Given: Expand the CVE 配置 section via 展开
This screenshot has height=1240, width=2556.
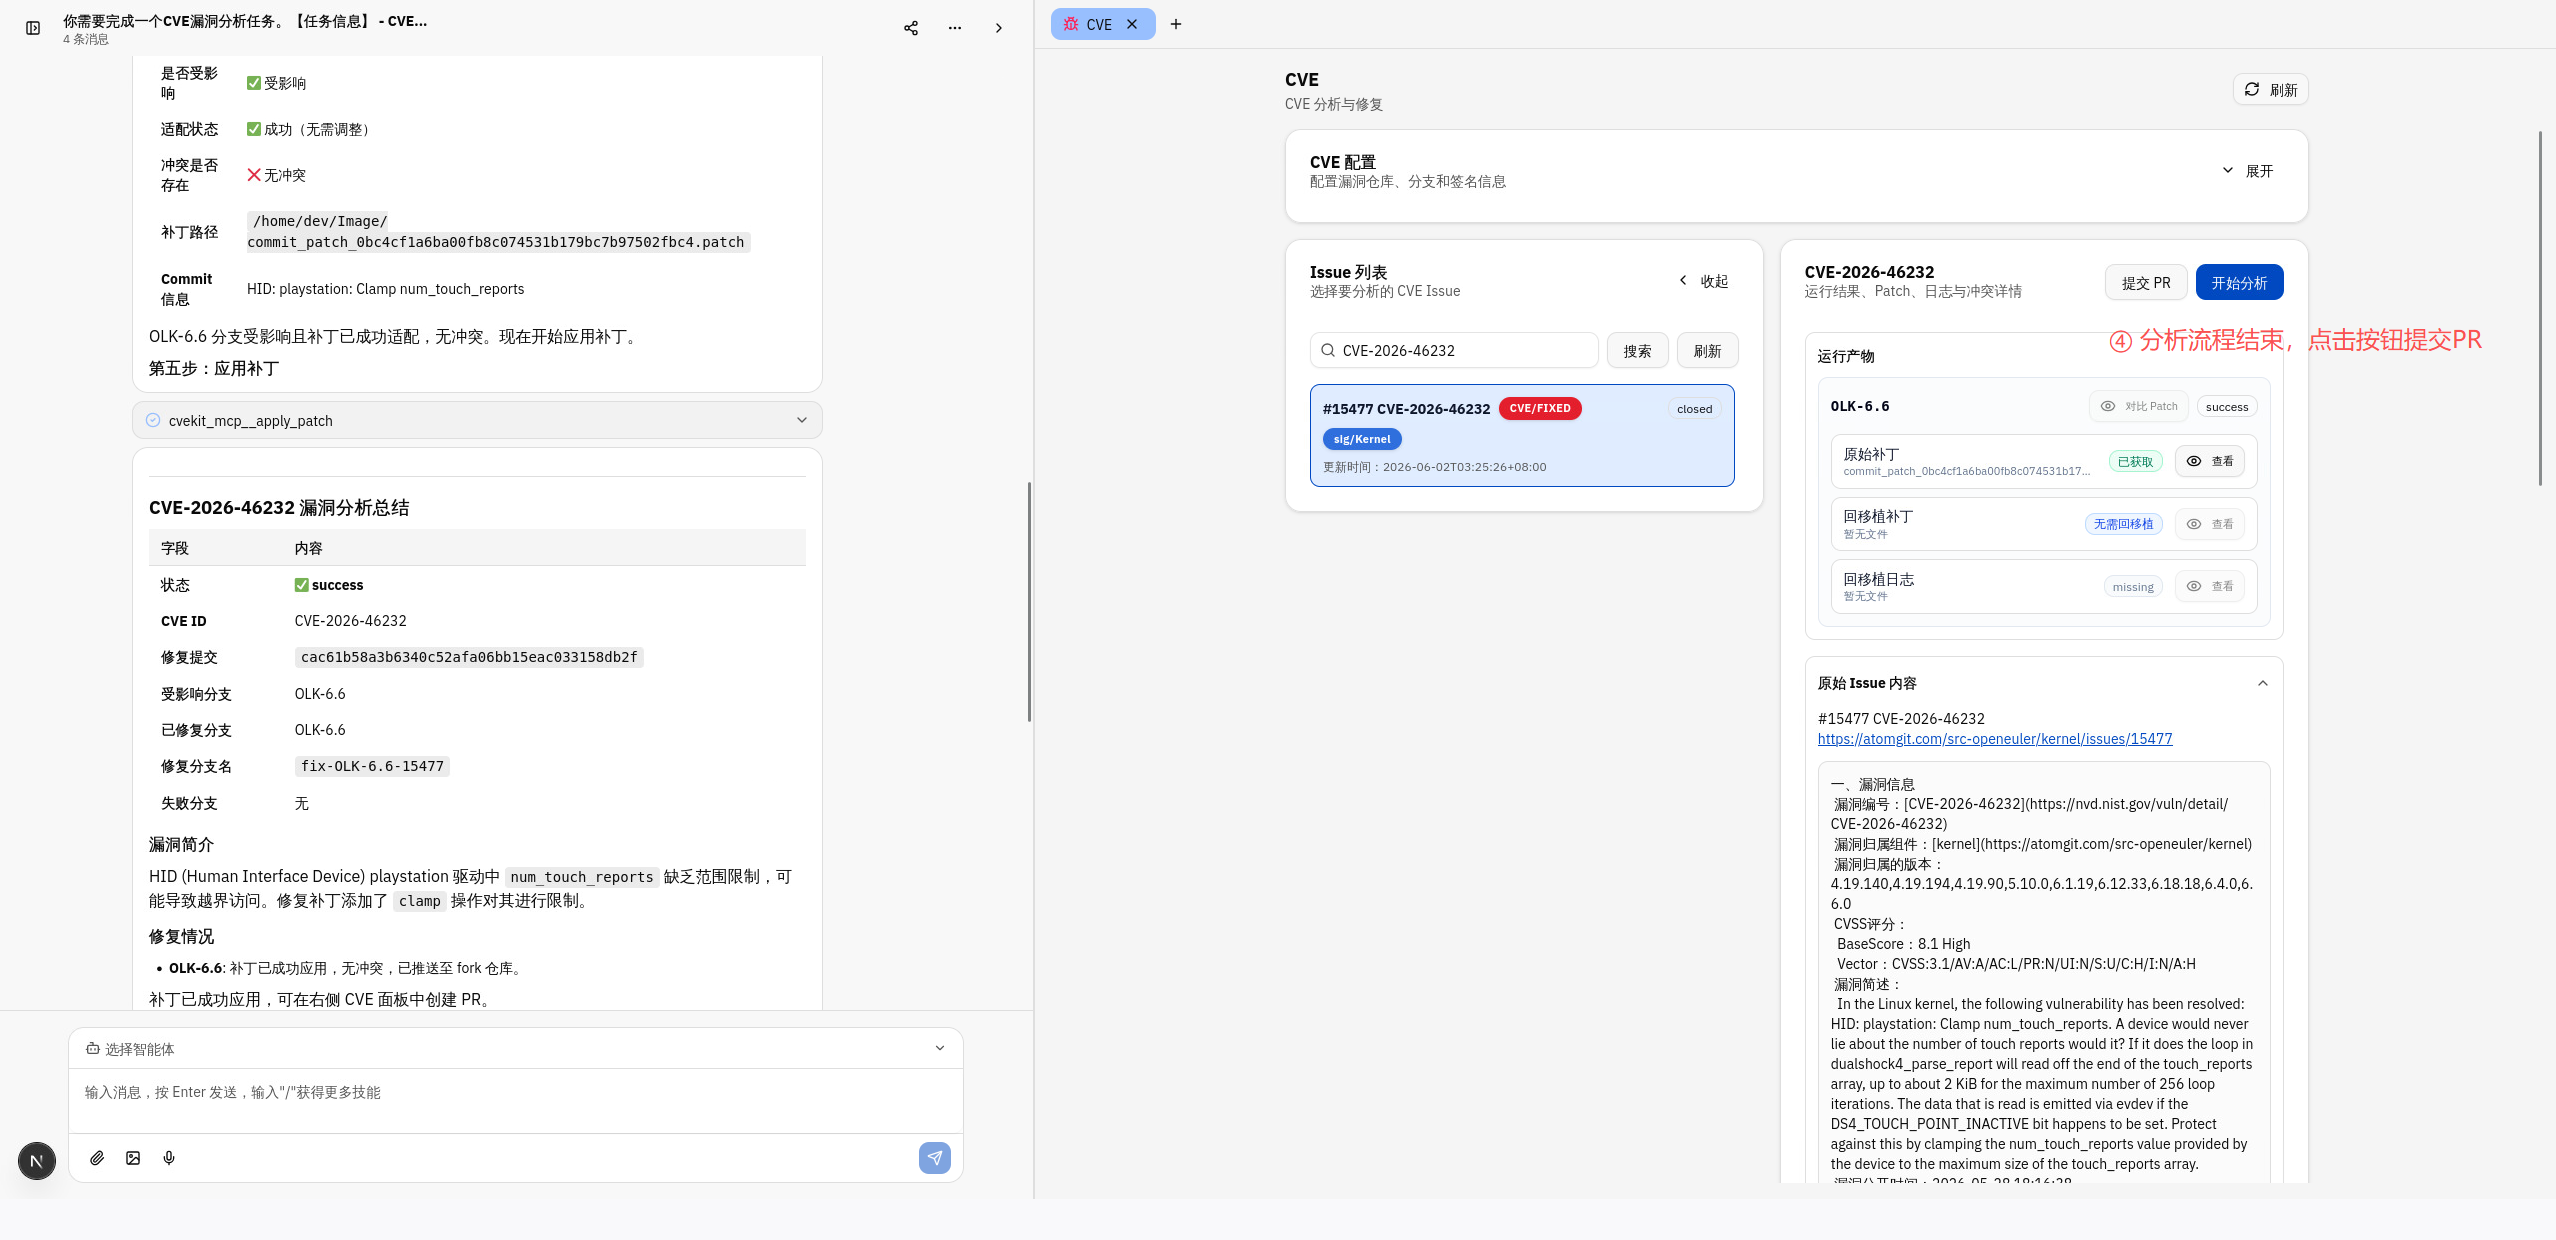Looking at the screenshot, I should 2248,171.
